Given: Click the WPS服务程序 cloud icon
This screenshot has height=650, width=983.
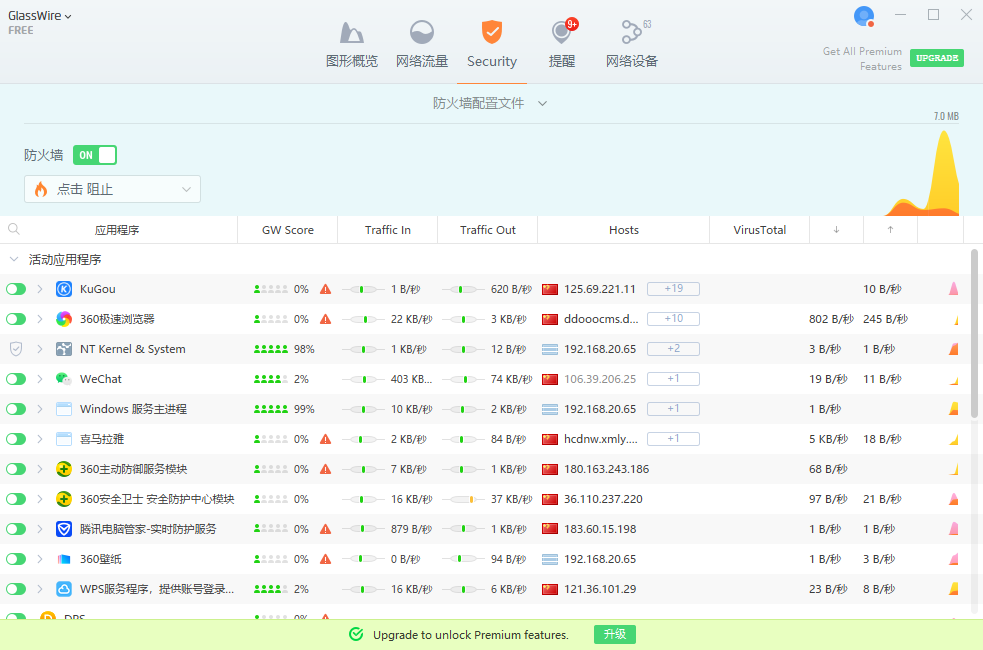Looking at the screenshot, I should pyautogui.click(x=64, y=589).
